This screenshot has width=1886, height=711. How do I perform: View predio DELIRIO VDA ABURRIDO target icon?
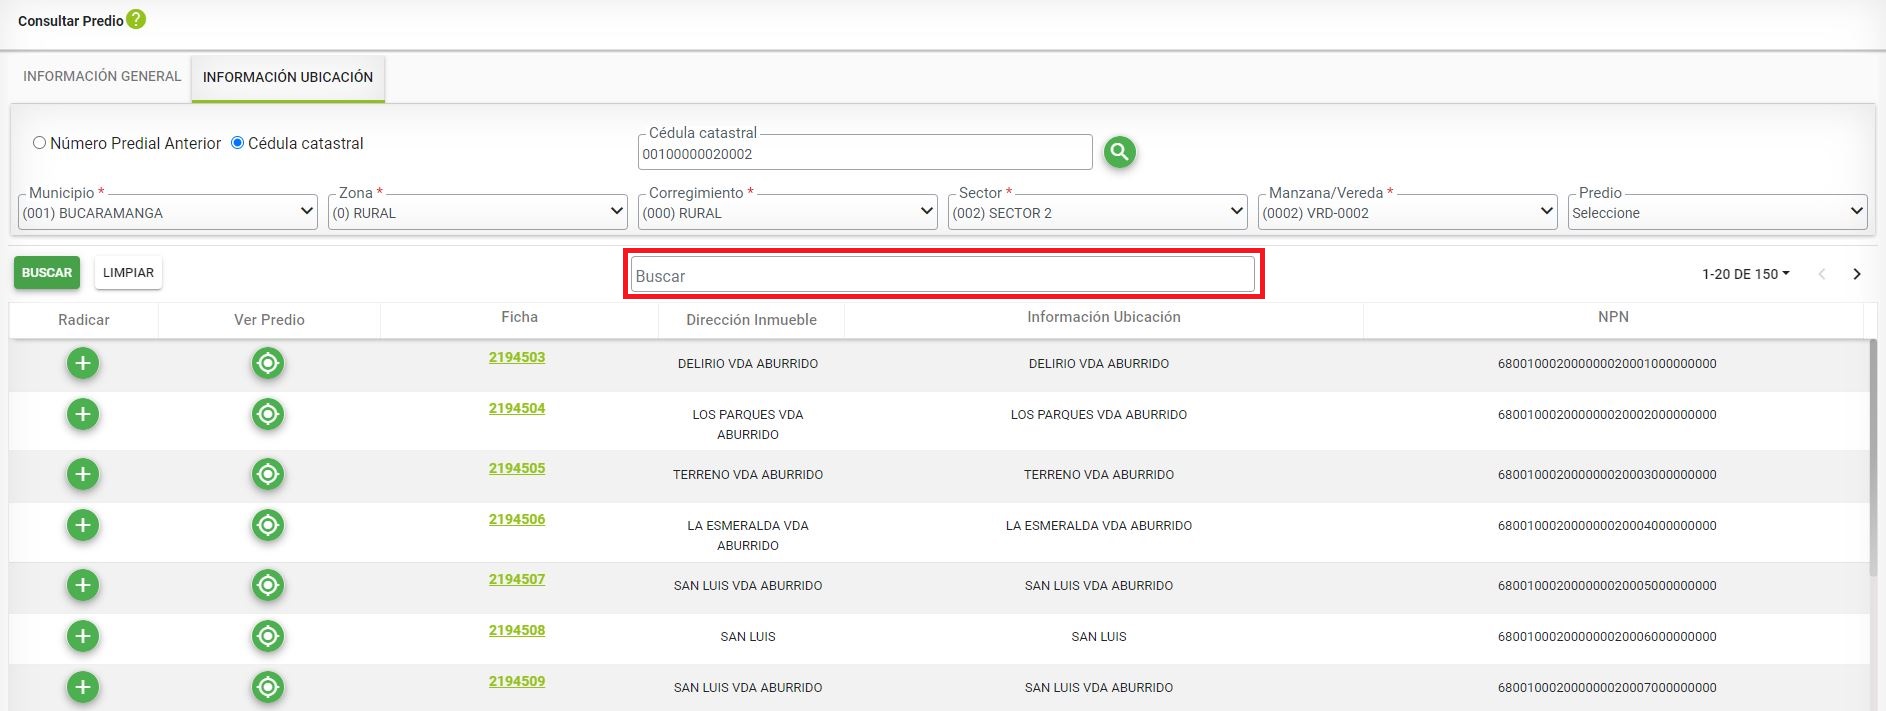(x=268, y=363)
